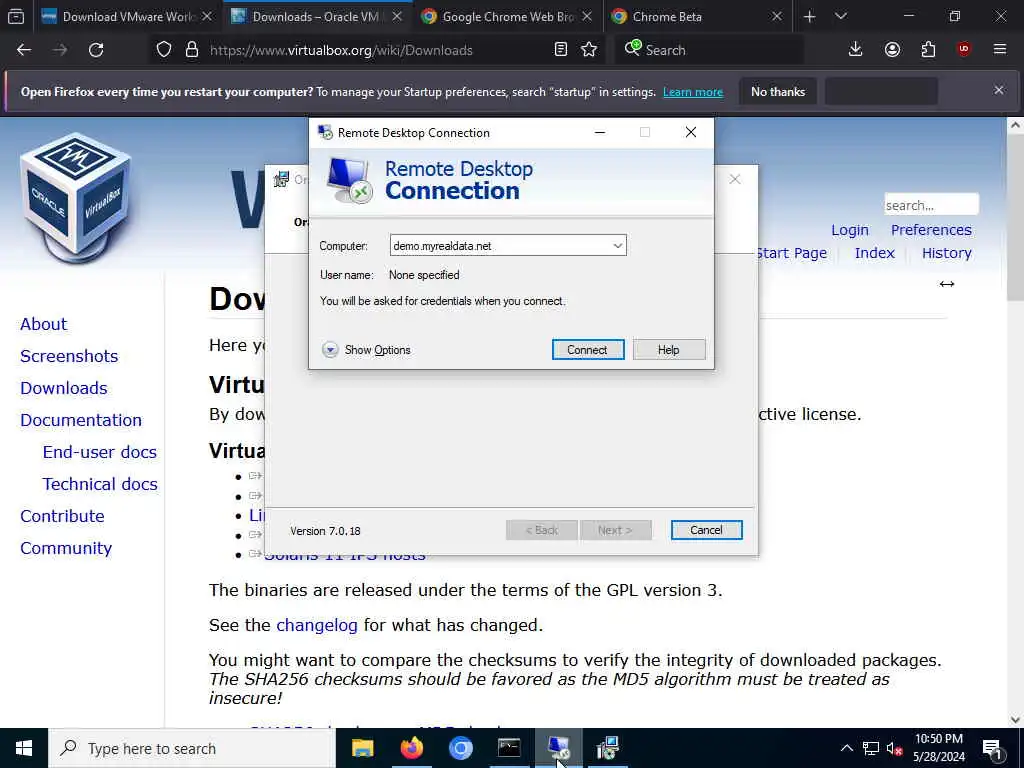Open the History link
This screenshot has width=1024, height=768.
[946, 253]
